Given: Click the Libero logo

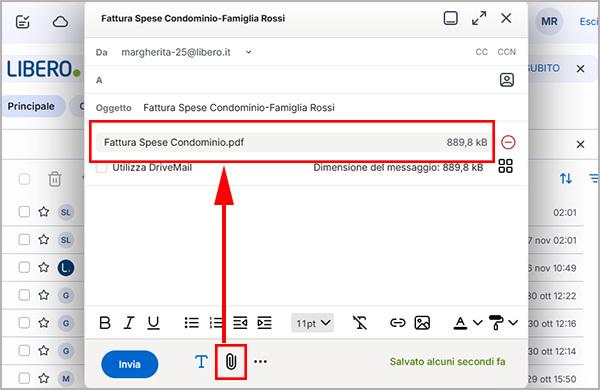Looking at the screenshot, I should click(x=43, y=69).
